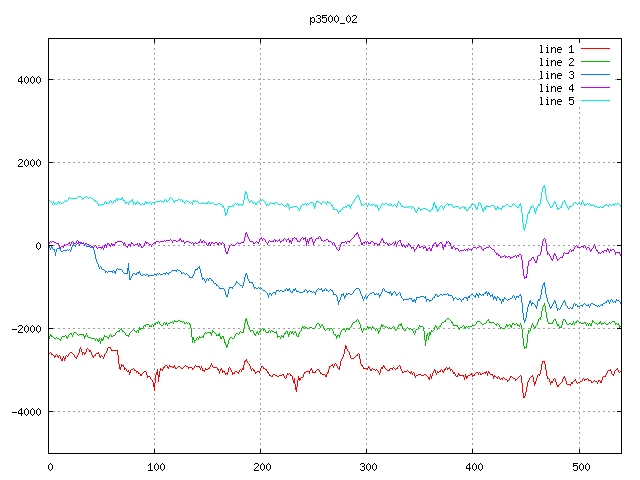This screenshot has width=640, height=480.
Task: Select the 'line 3' legend label
Action: tap(556, 75)
